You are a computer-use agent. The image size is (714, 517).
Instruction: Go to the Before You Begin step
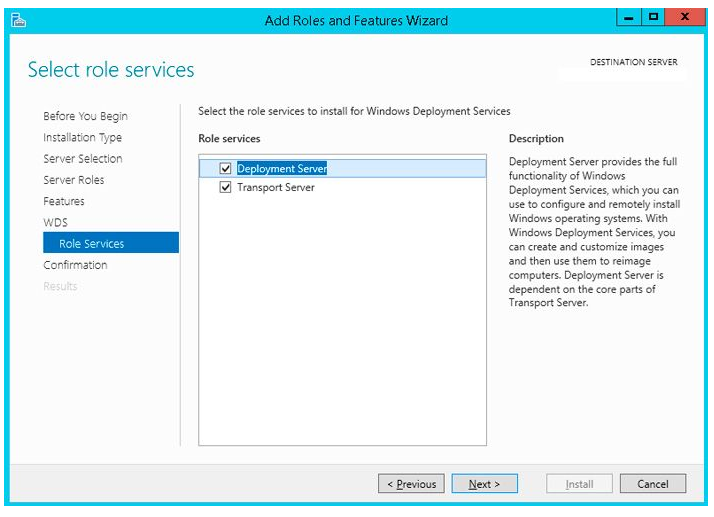click(x=85, y=116)
